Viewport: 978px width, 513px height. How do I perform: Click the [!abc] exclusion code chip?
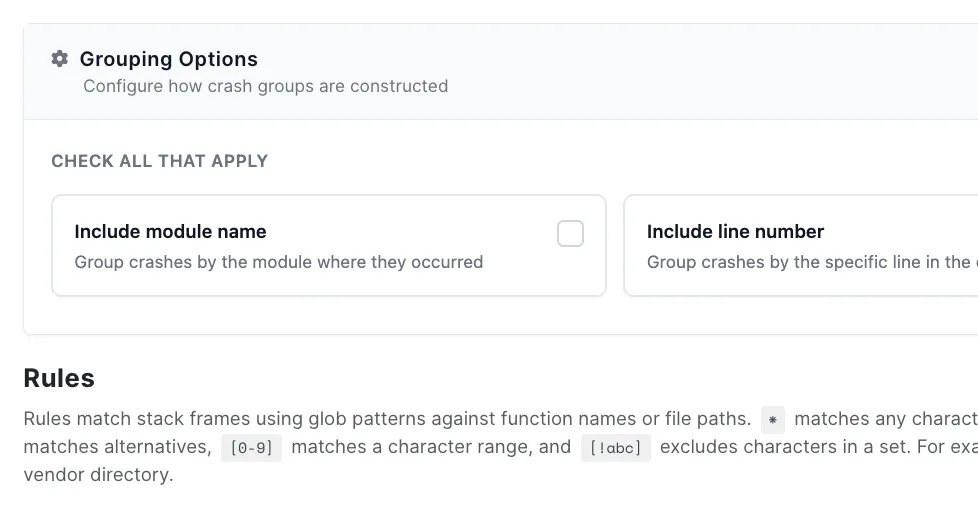(x=616, y=448)
